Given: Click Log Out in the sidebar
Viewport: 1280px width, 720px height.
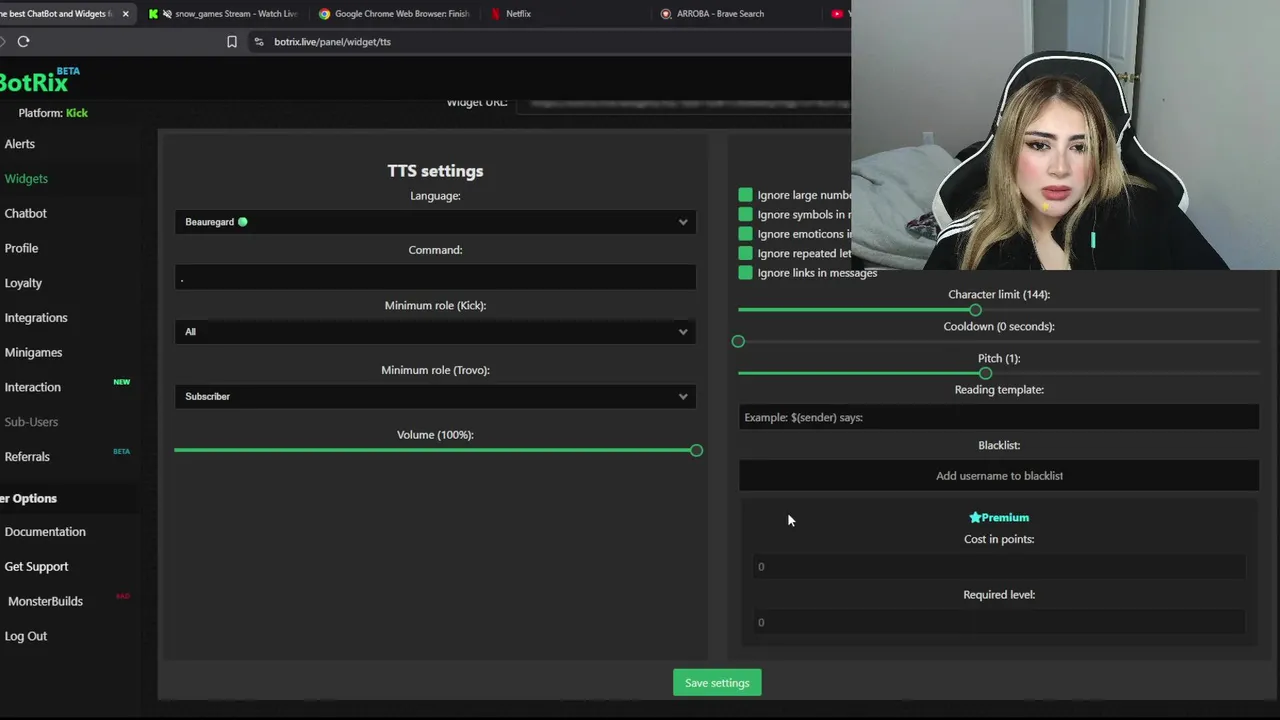Looking at the screenshot, I should pos(26,636).
